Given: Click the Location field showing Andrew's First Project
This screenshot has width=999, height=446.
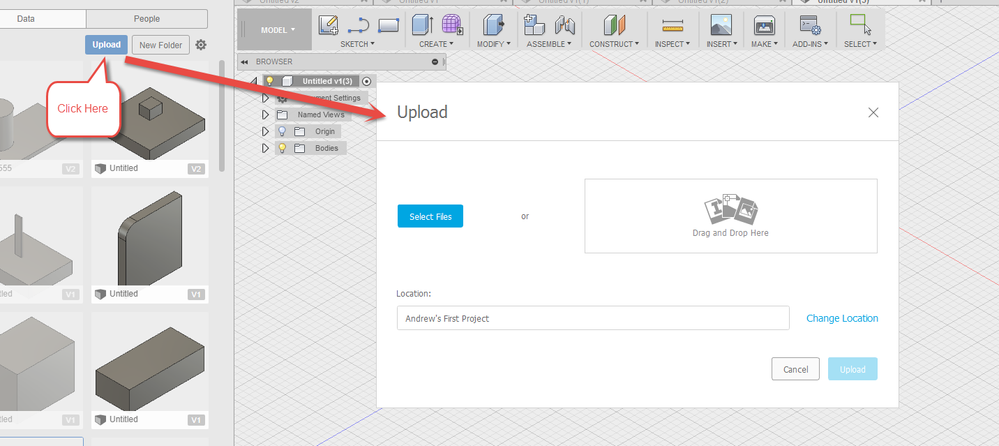Looking at the screenshot, I should [593, 319].
